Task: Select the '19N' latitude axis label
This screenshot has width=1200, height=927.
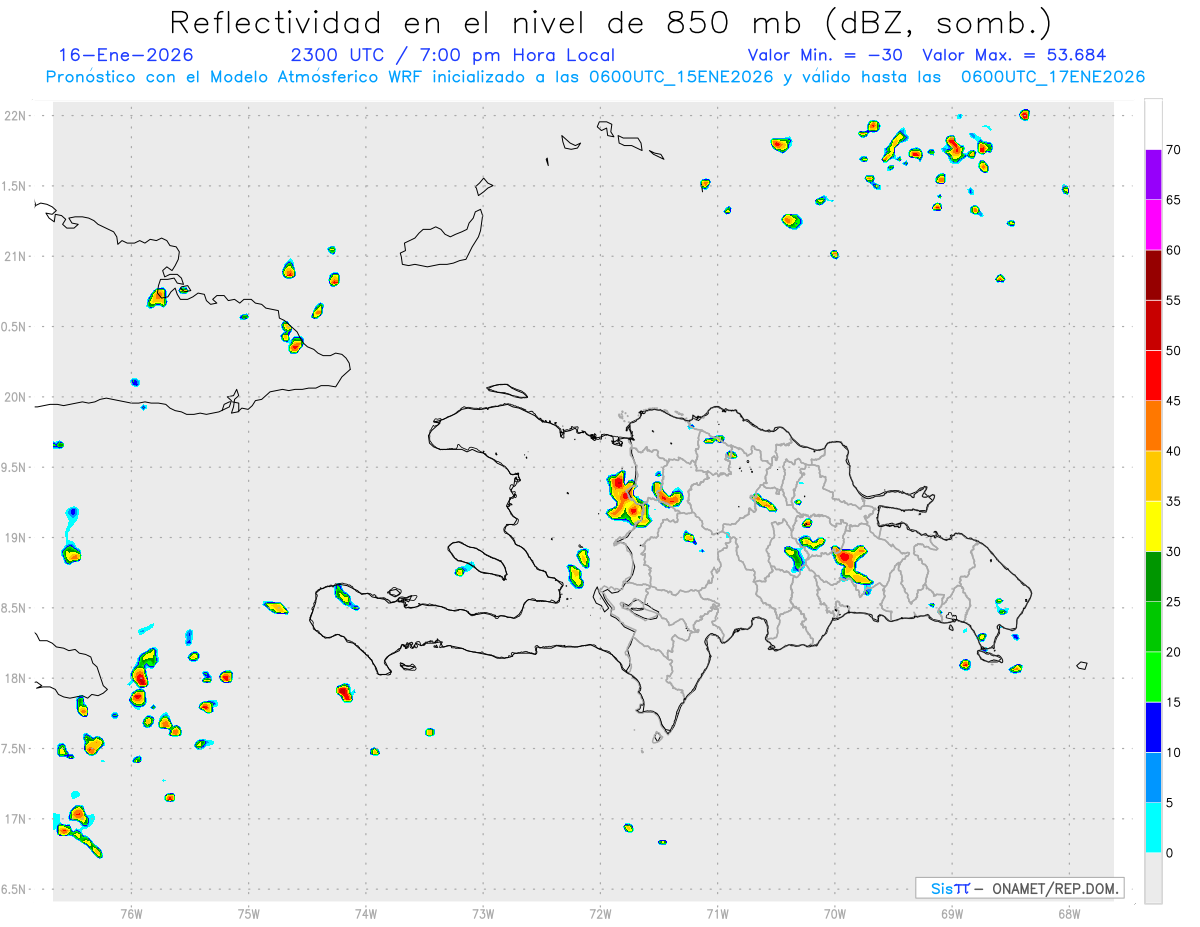Action: (16, 538)
